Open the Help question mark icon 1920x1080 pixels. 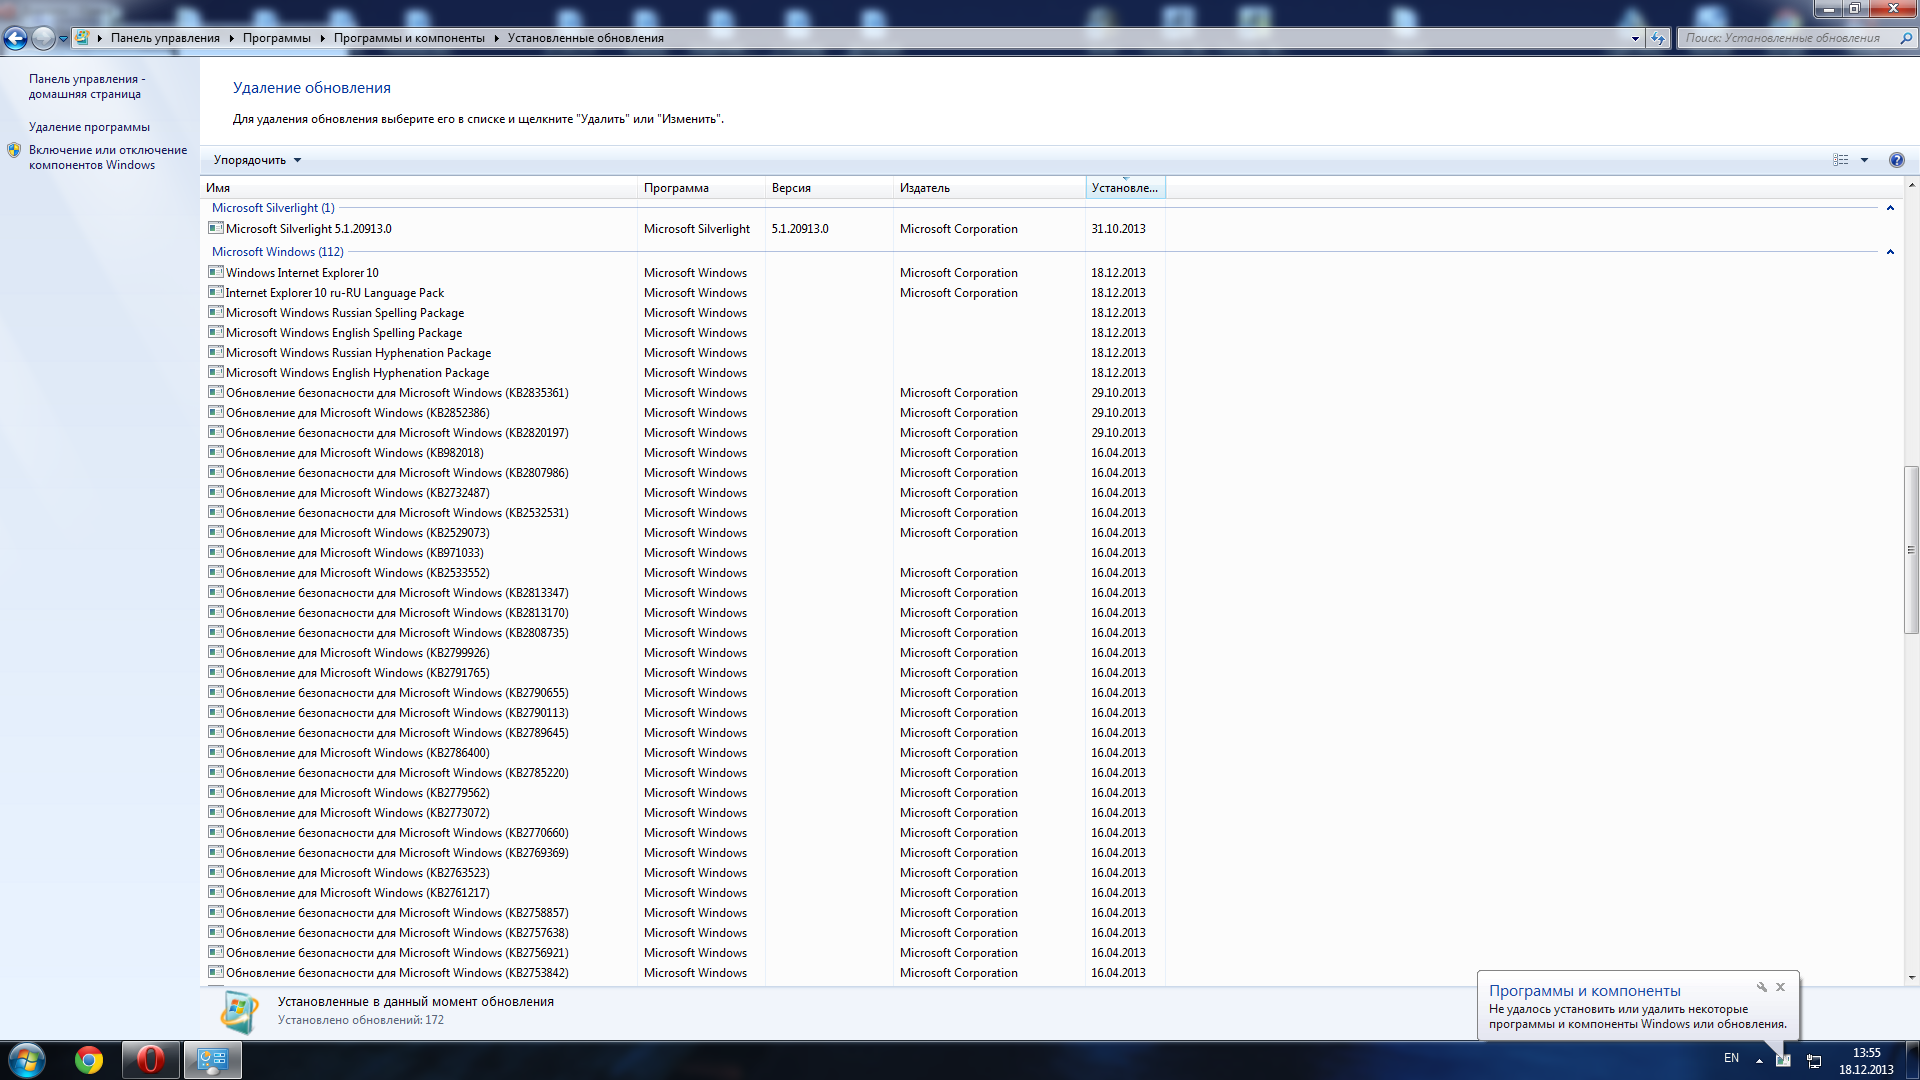[x=1896, y=160]
